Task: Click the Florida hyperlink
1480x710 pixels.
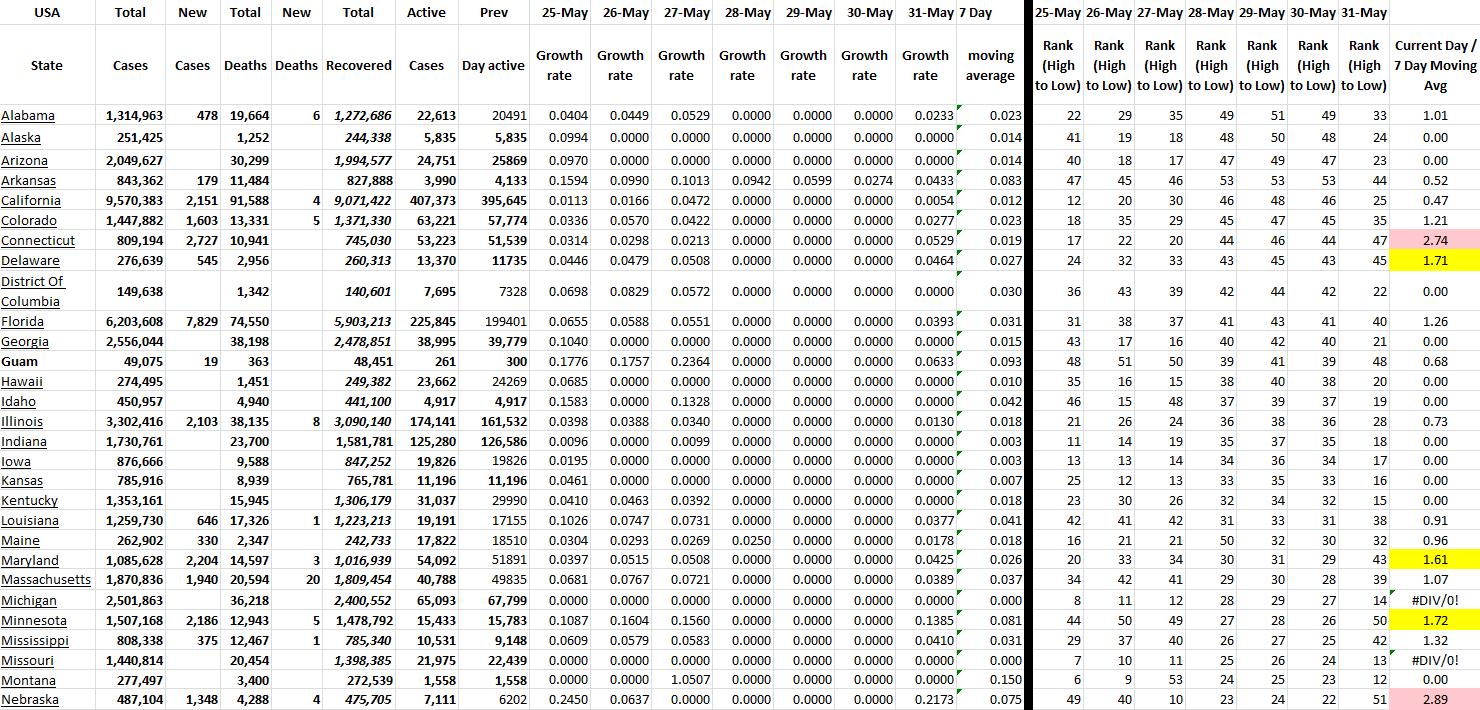Action: 22,322
